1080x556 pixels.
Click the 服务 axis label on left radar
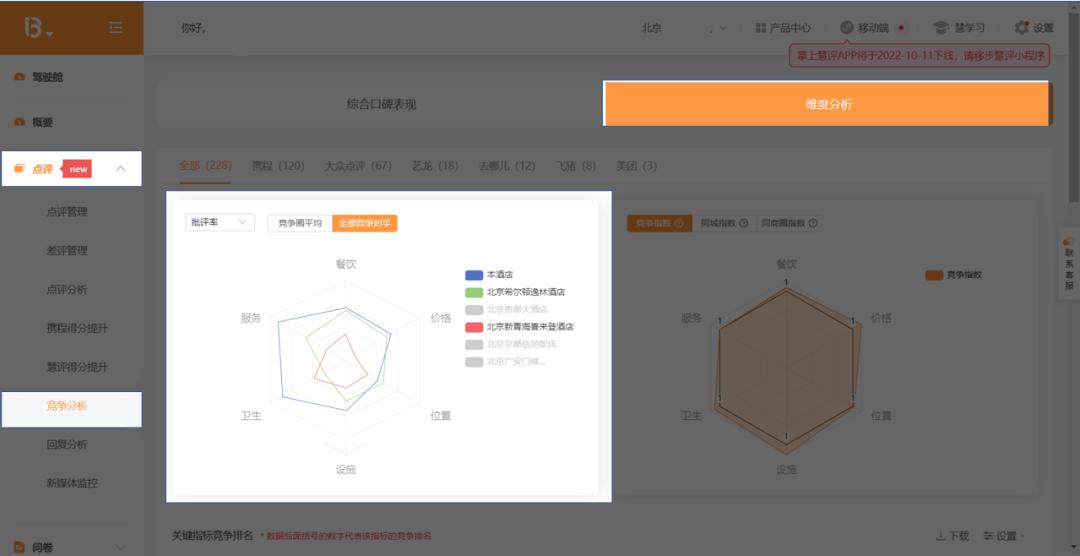[251, 318]
